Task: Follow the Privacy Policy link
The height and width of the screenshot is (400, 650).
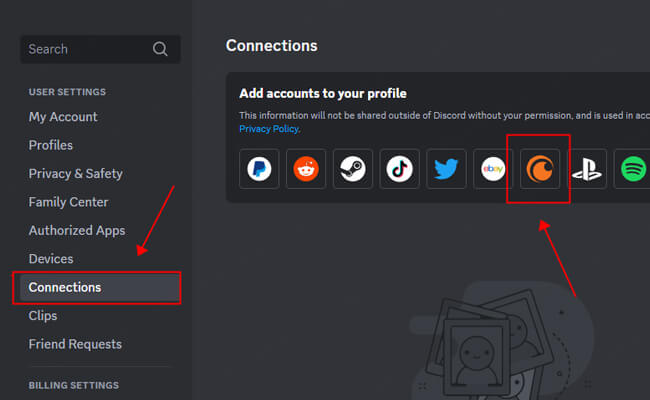Action: click(269, 129)
